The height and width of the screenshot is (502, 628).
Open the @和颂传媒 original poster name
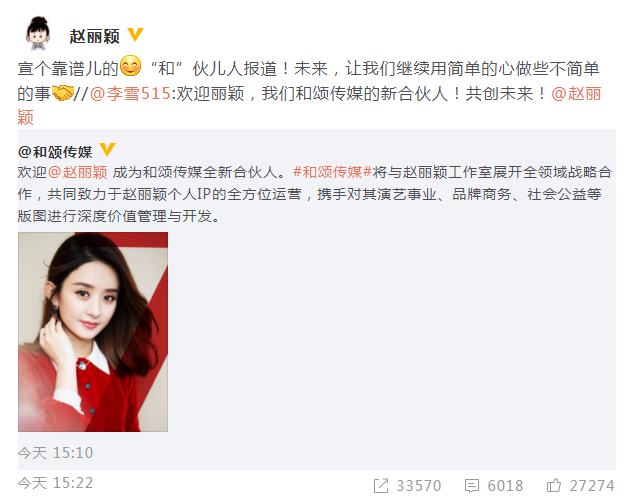(55, 152)
